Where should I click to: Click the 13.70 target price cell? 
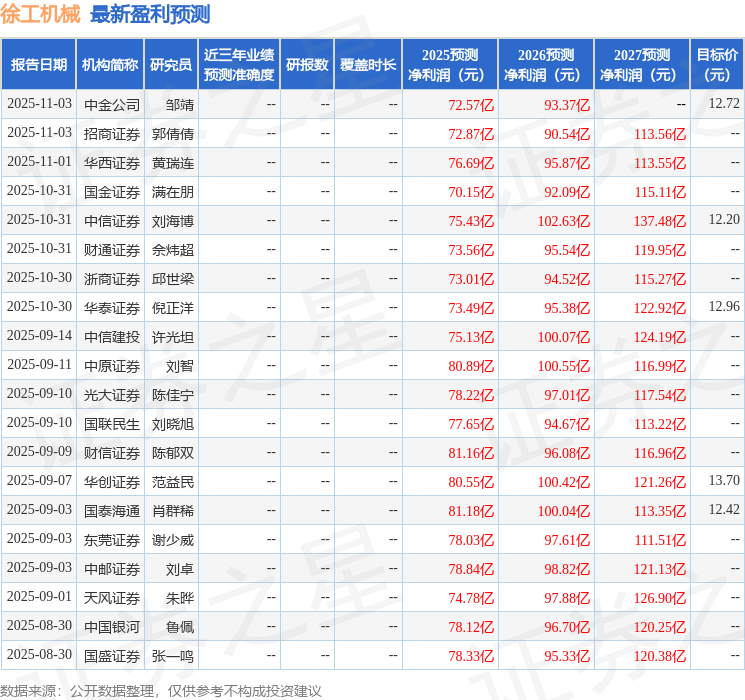coord(723,482)
